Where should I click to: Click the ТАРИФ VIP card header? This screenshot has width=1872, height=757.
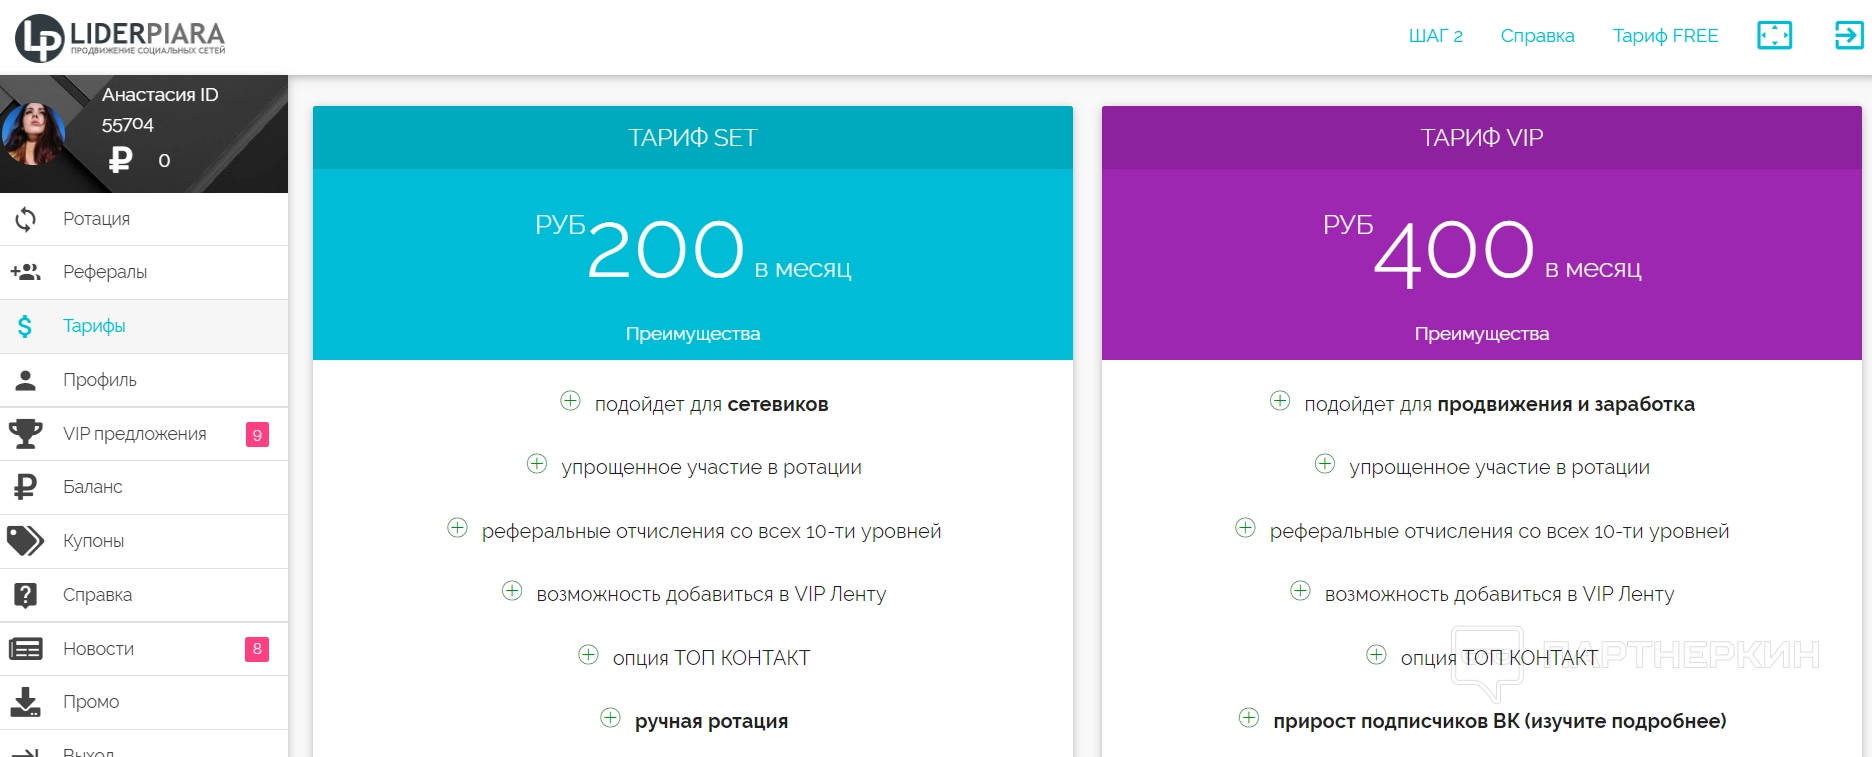(x=1481, y=138)
